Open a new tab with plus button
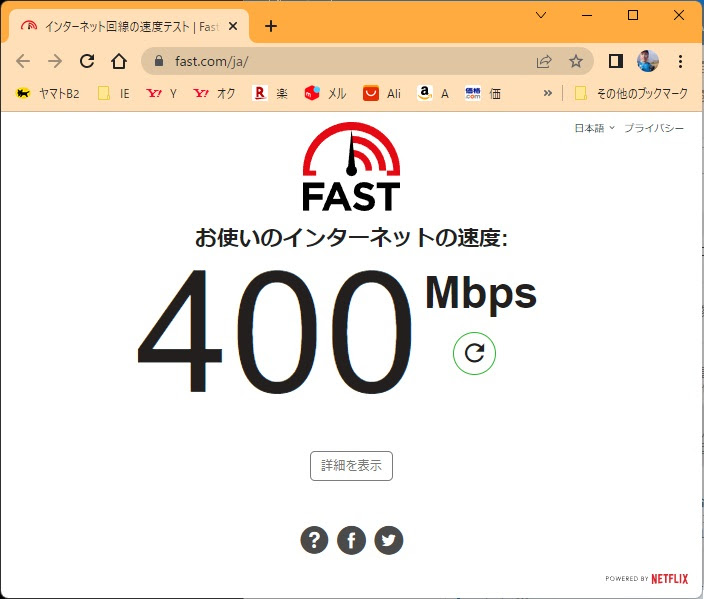The width and height of the screenshot is (704, 599). pos(271,26)
